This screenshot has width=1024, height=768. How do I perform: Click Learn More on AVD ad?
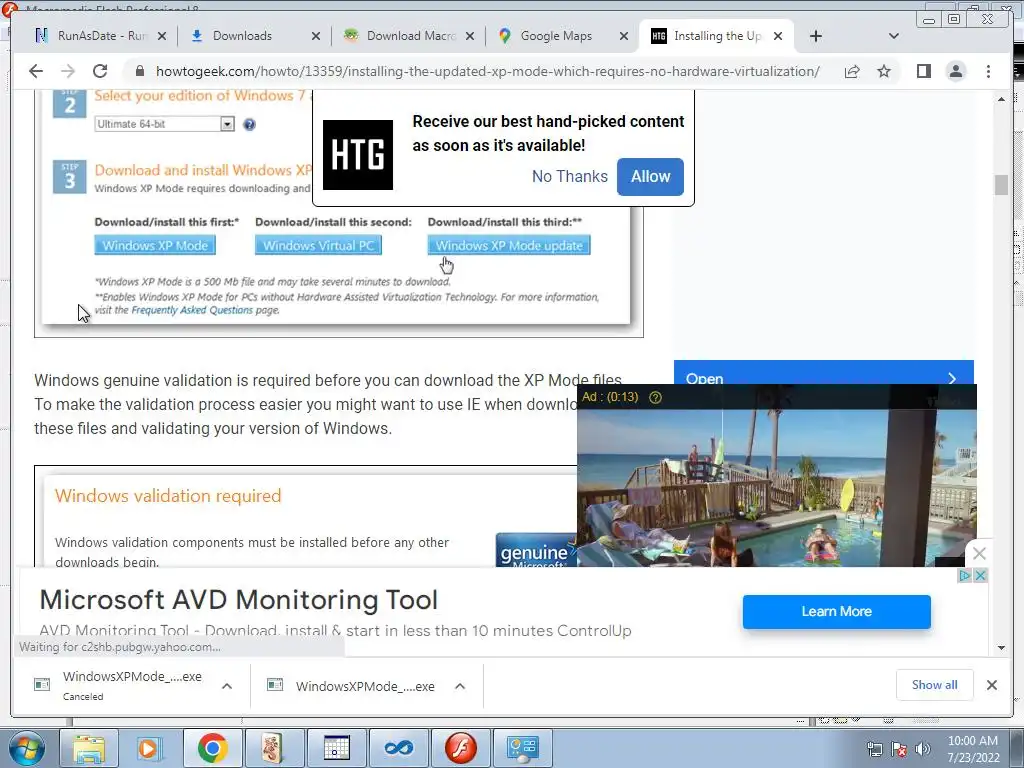point(837,611)
